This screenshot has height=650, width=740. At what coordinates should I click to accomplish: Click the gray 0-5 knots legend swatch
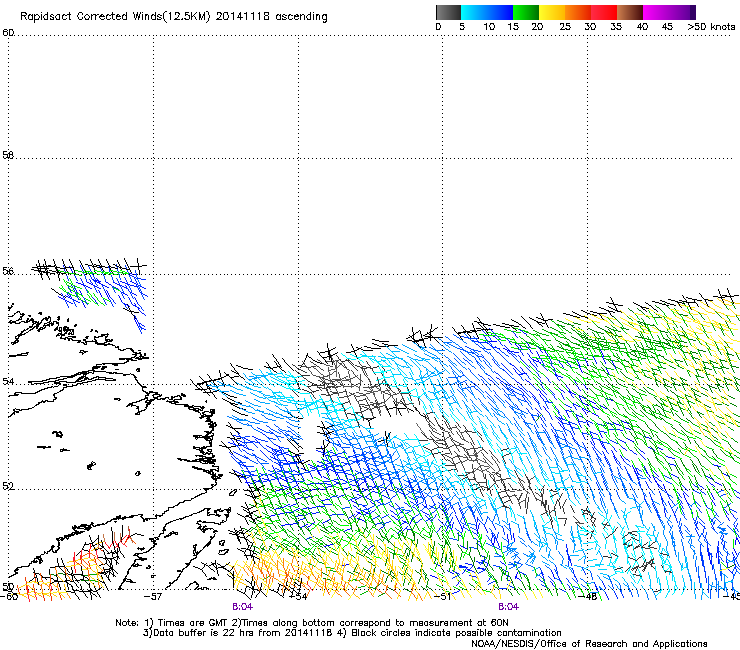click(x=448, y=12)
